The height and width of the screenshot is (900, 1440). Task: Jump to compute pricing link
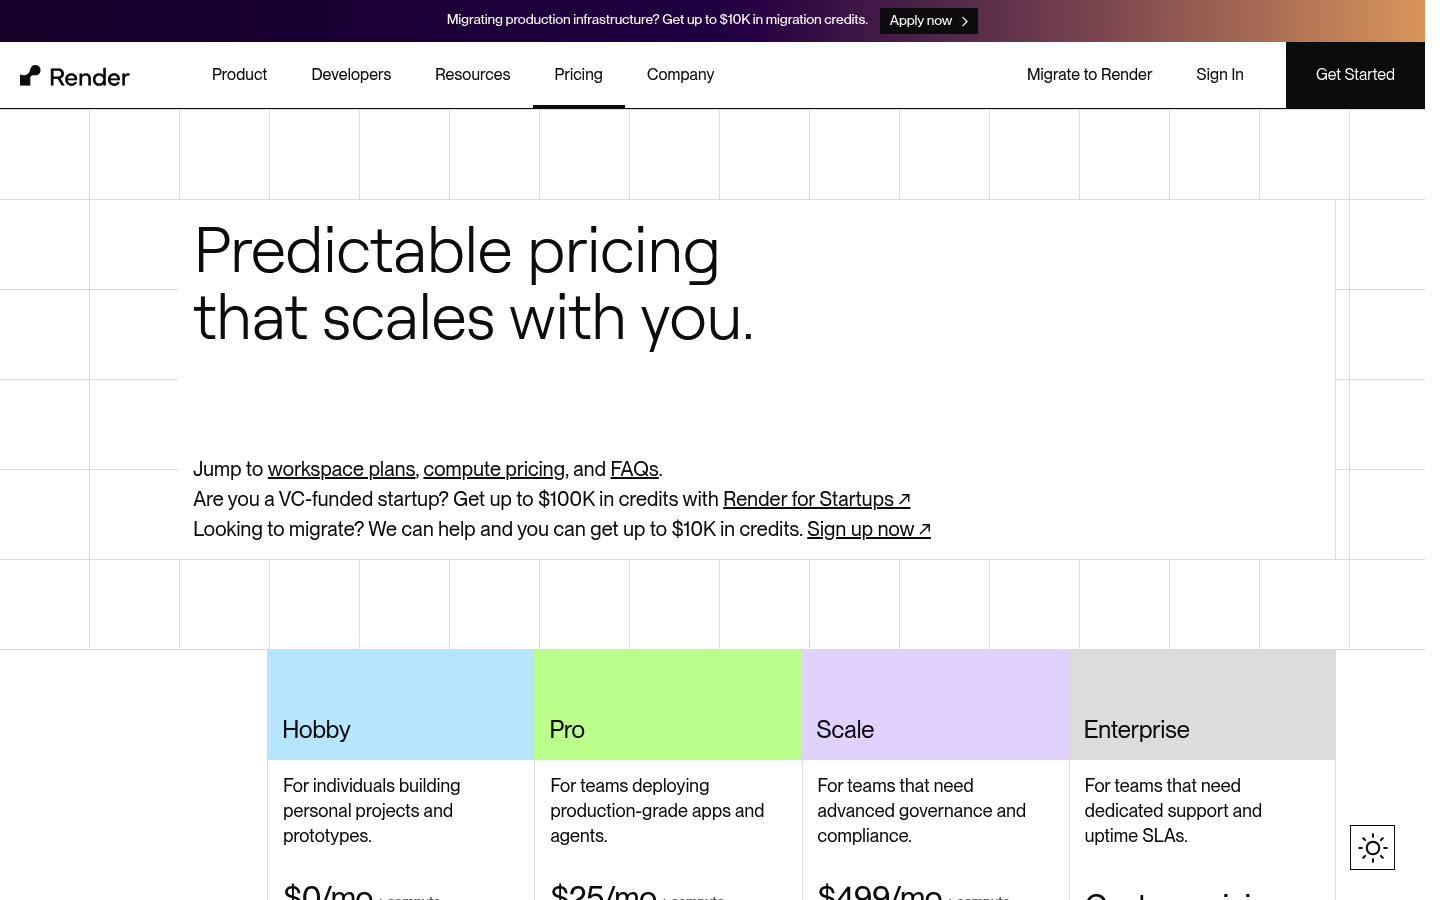[x=494, y=469]
